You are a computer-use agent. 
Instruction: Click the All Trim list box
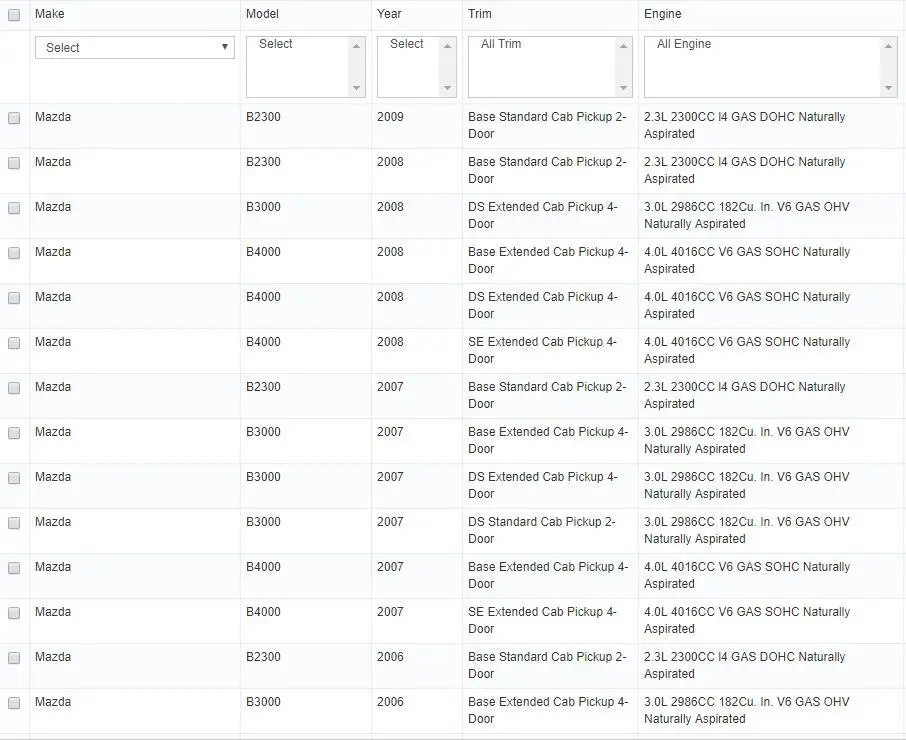tap(550, 67)
